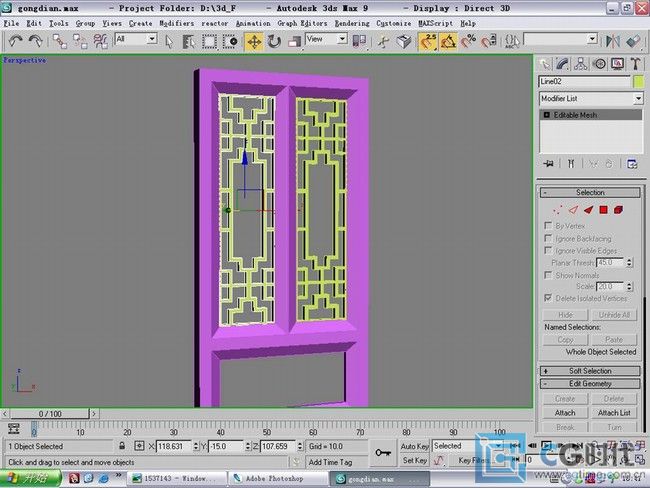This screenshot has width=650, height=488.
Task: Select the Select and Link tool
Action: (60, 41)
